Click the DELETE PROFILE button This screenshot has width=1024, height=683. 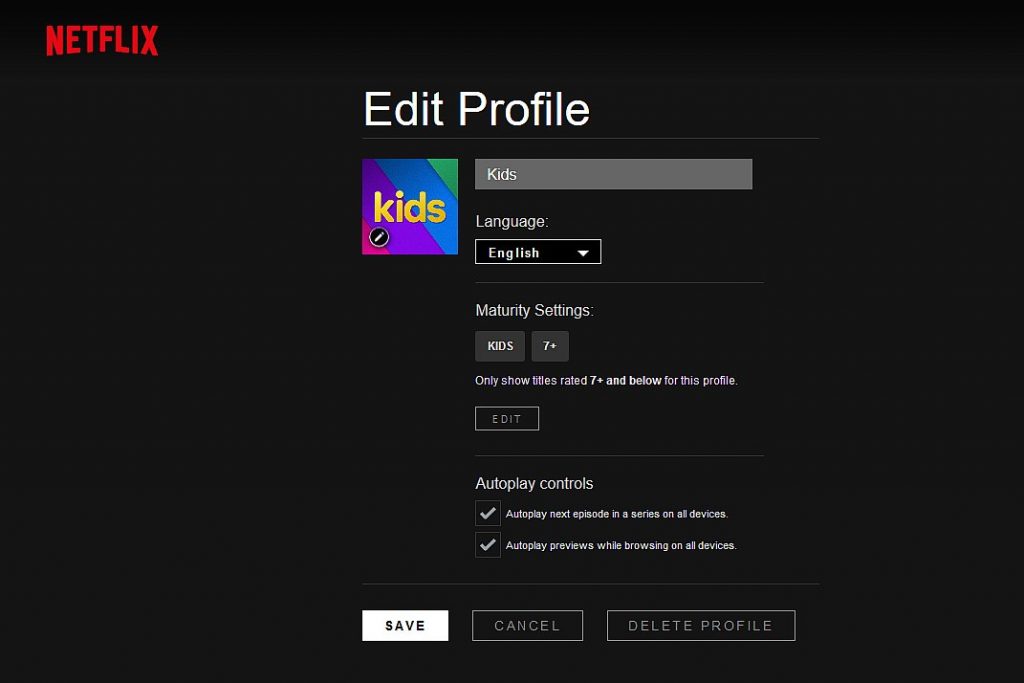tap(701, 626)
